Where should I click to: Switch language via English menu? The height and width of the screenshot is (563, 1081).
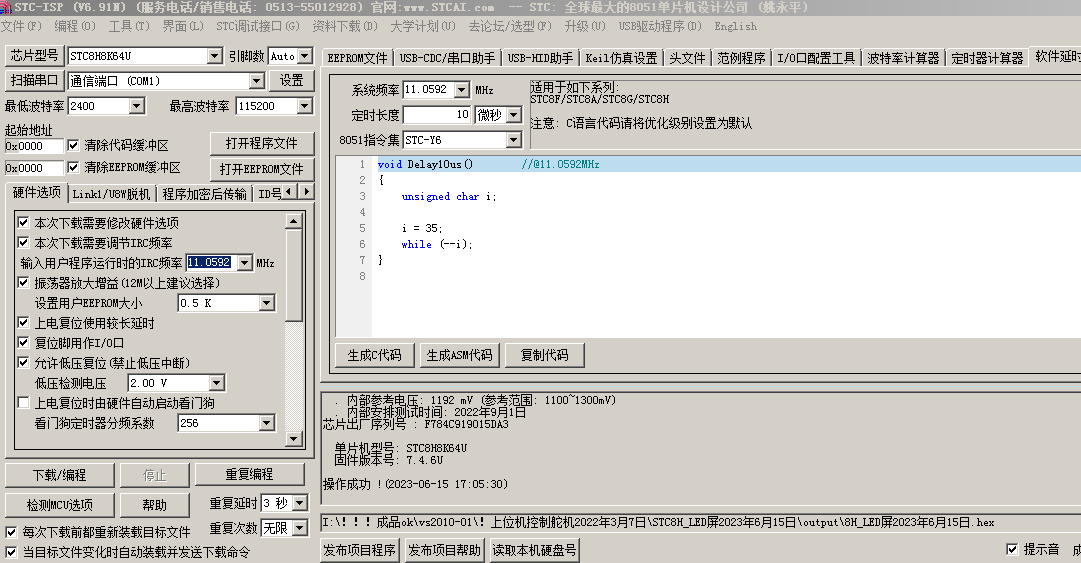[x=735, y=26]
